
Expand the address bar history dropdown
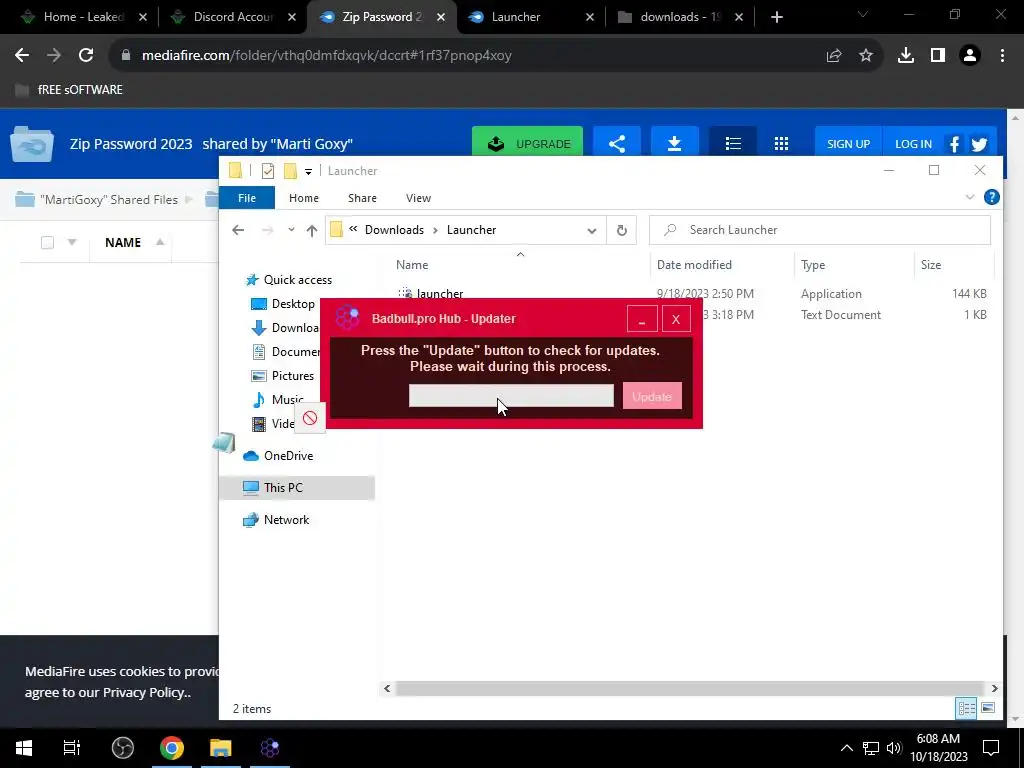[592, 230]
